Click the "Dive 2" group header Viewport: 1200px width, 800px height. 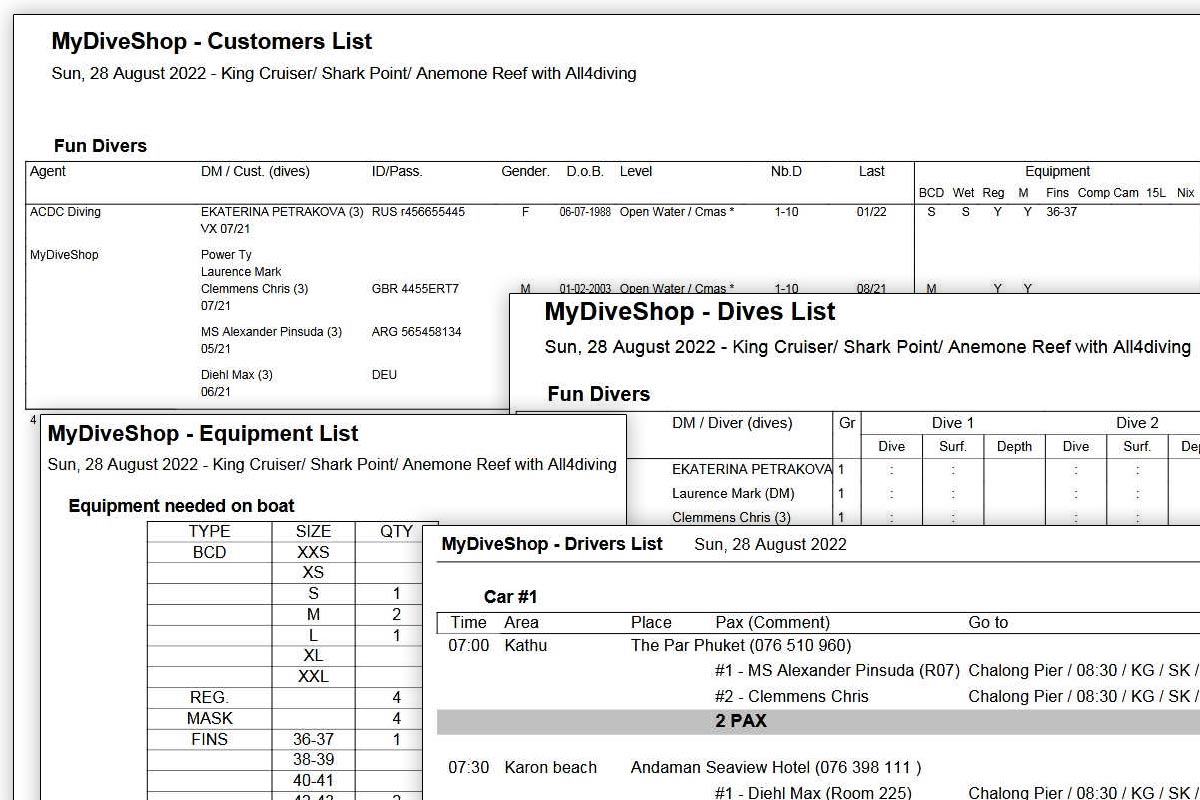[1137, 423]
